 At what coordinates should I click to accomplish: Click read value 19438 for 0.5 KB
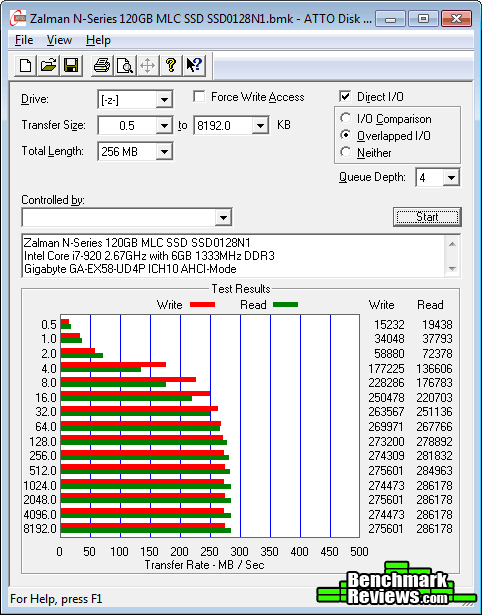pyautogui.click(x=437, y=324)
